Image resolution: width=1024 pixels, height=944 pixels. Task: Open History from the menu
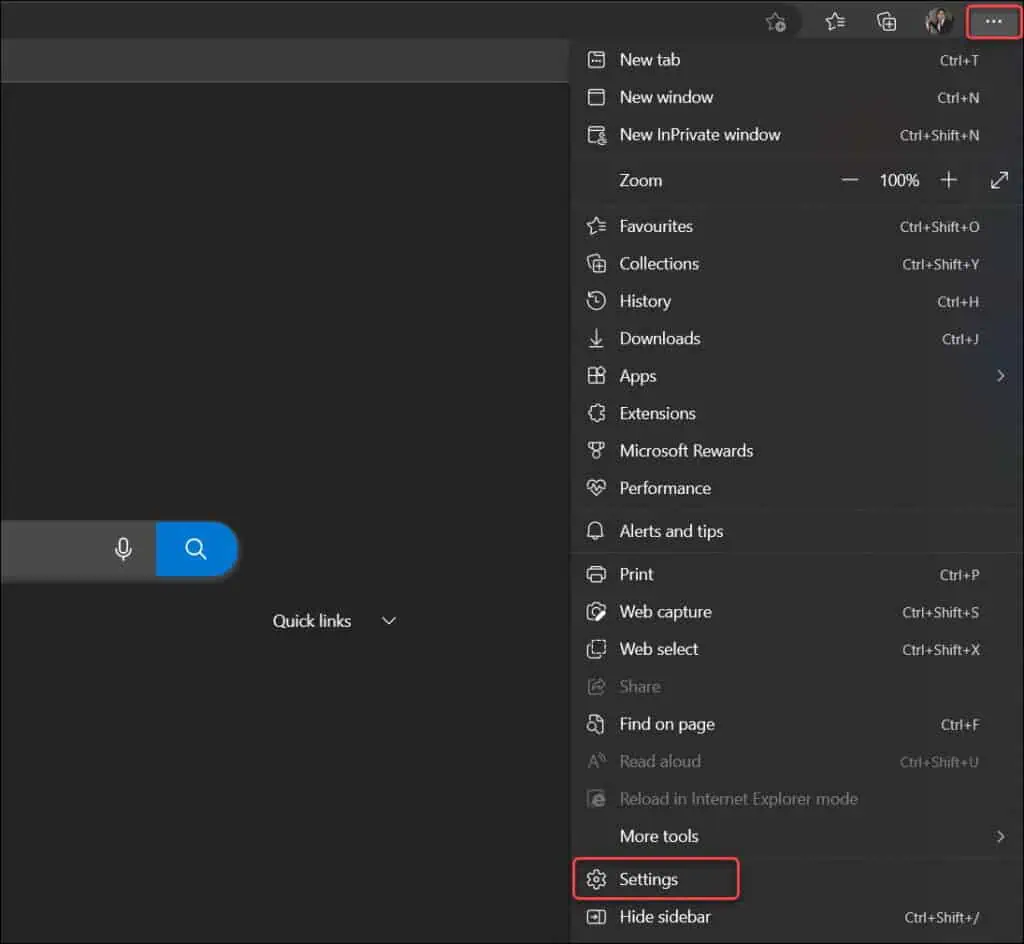tap(797, 301)
